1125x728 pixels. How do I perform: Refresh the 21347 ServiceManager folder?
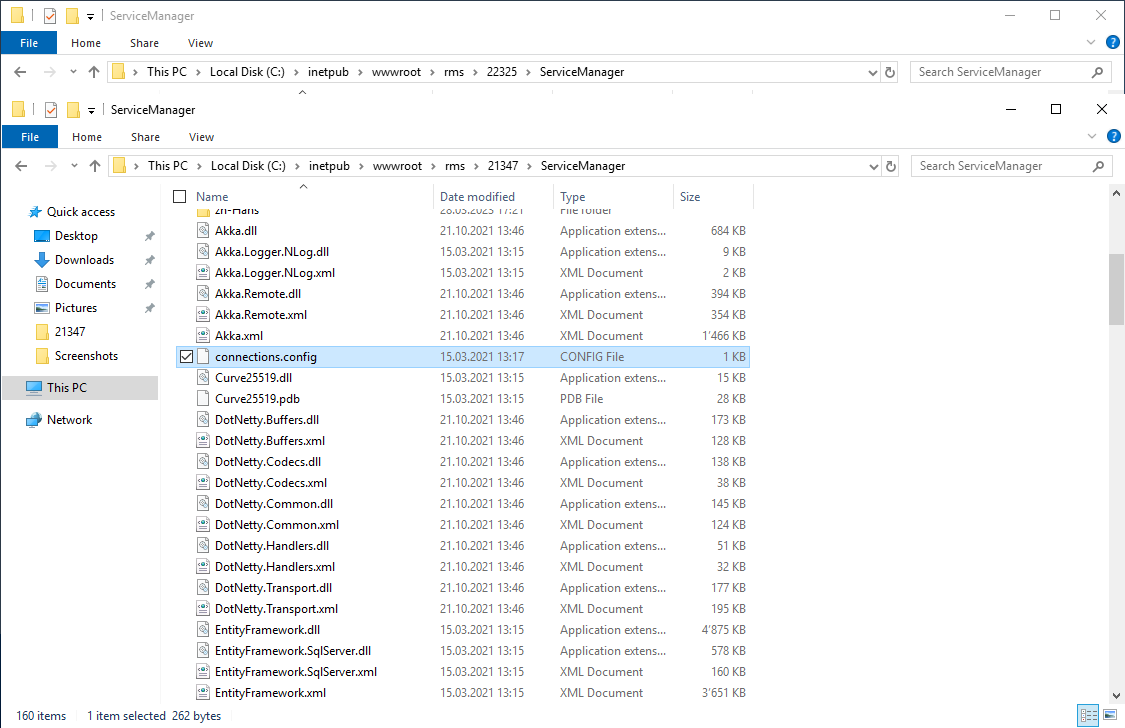890,166
